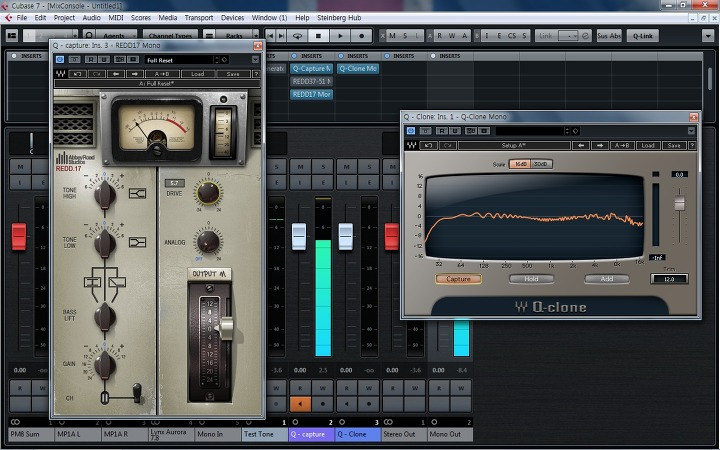This screenshot has height=450, width=720.
Task: Load previous preset arrow in Q-Clone toolbar
Action: [581, 145]
